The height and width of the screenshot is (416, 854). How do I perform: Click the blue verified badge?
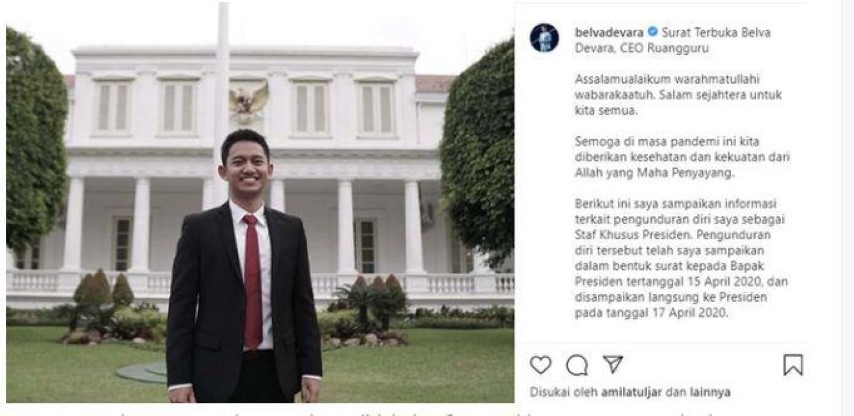tap(652, 32)
